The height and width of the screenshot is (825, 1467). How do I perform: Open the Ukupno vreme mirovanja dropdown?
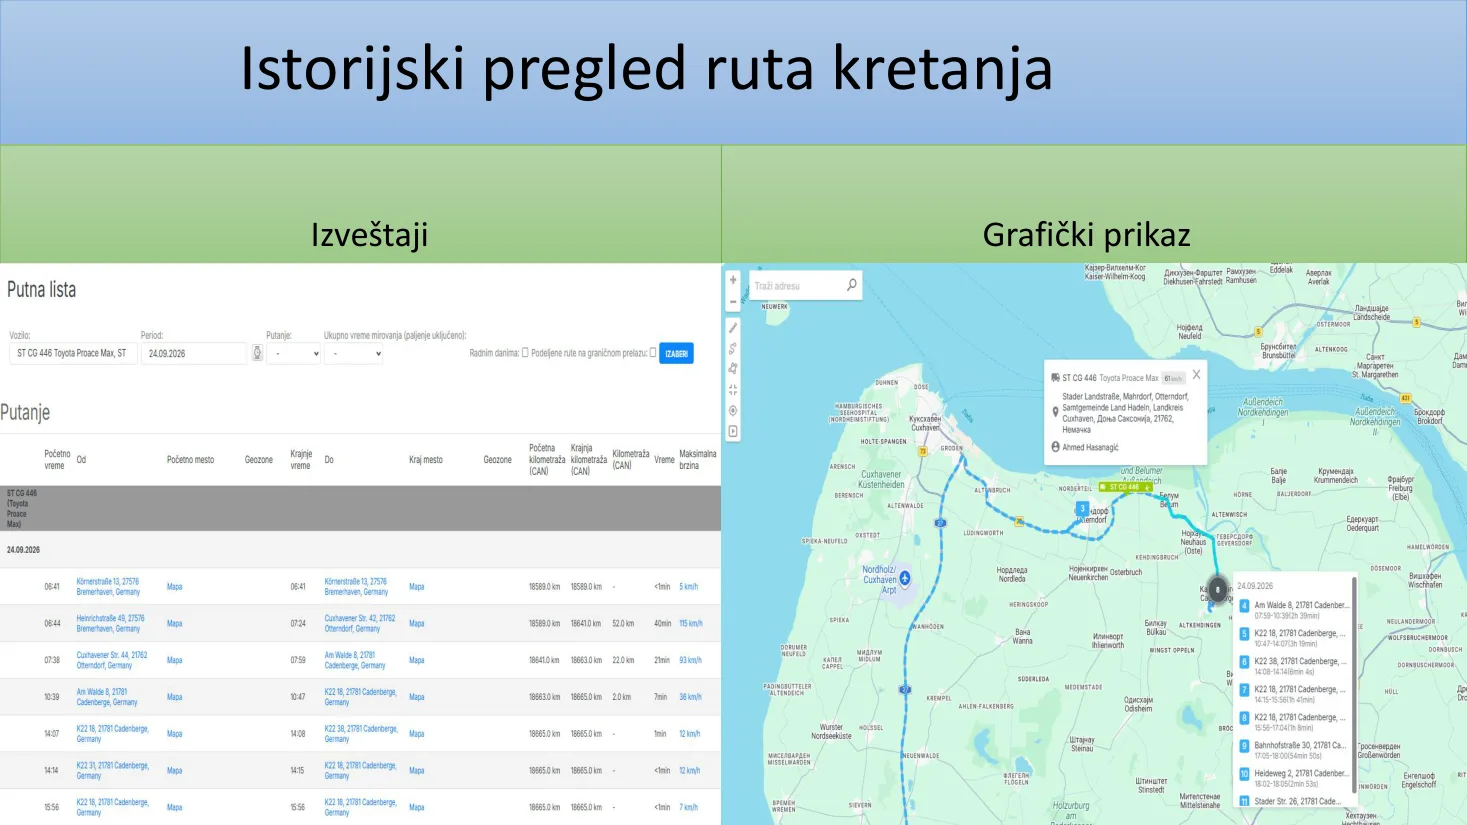[x=351, y=353]
